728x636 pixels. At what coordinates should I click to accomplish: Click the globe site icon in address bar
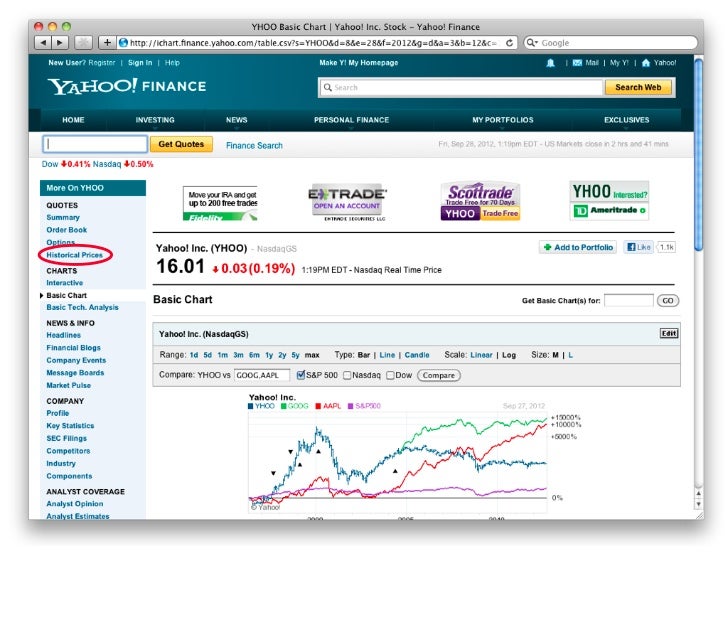[x=123, y=43]
